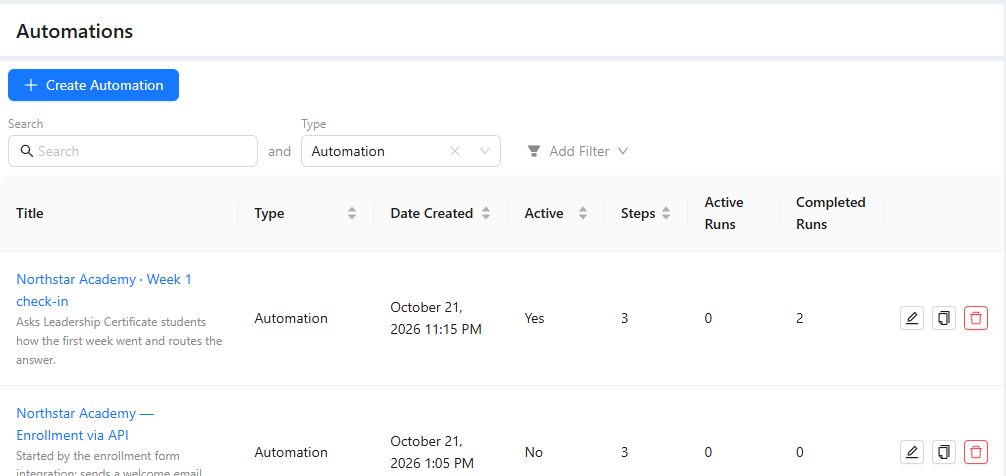
Task: Edit the Enrollment via API automation
Action: [x=912, y=452]
